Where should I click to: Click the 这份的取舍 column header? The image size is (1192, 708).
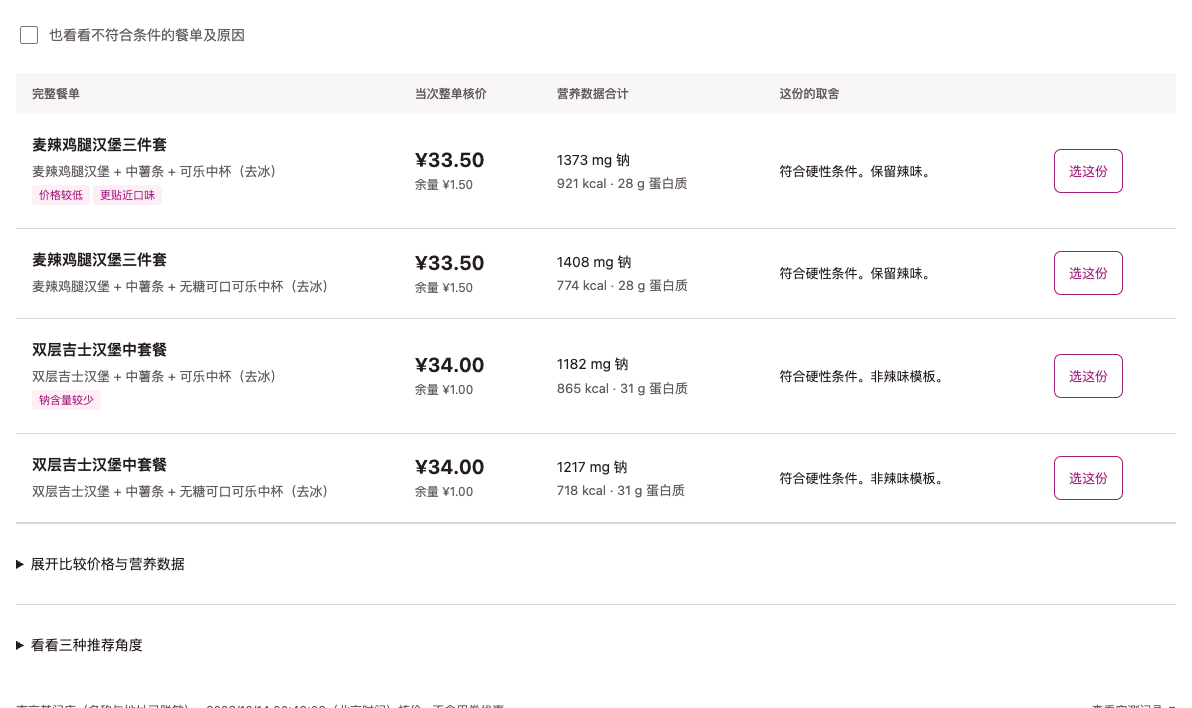(x=809, y=94)
